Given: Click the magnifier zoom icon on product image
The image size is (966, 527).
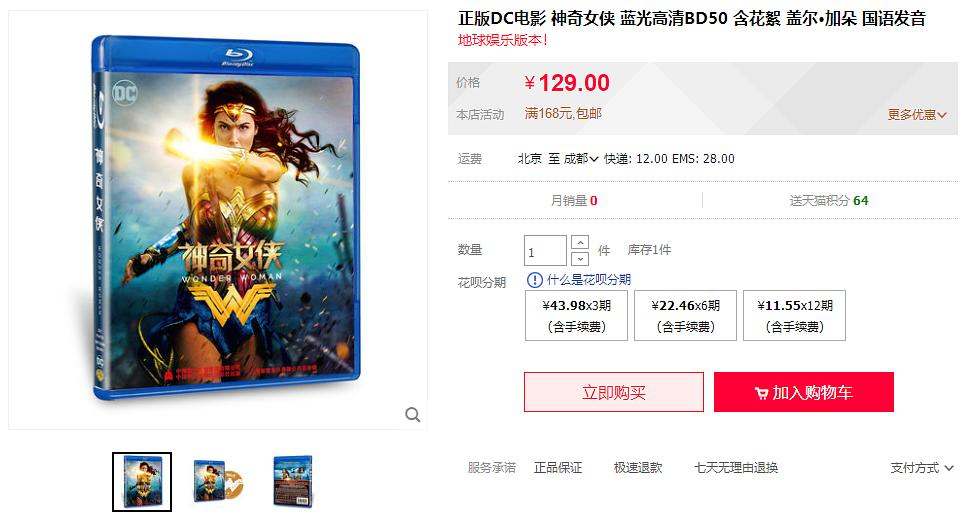Looking at the screenshot, I should 413,415.
